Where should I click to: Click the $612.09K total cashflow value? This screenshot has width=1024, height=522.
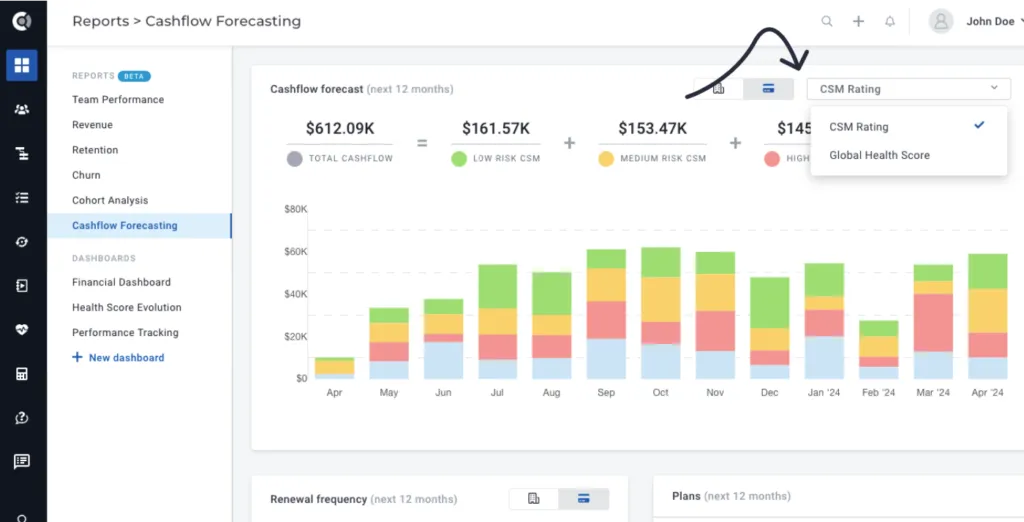pos(340,129)
